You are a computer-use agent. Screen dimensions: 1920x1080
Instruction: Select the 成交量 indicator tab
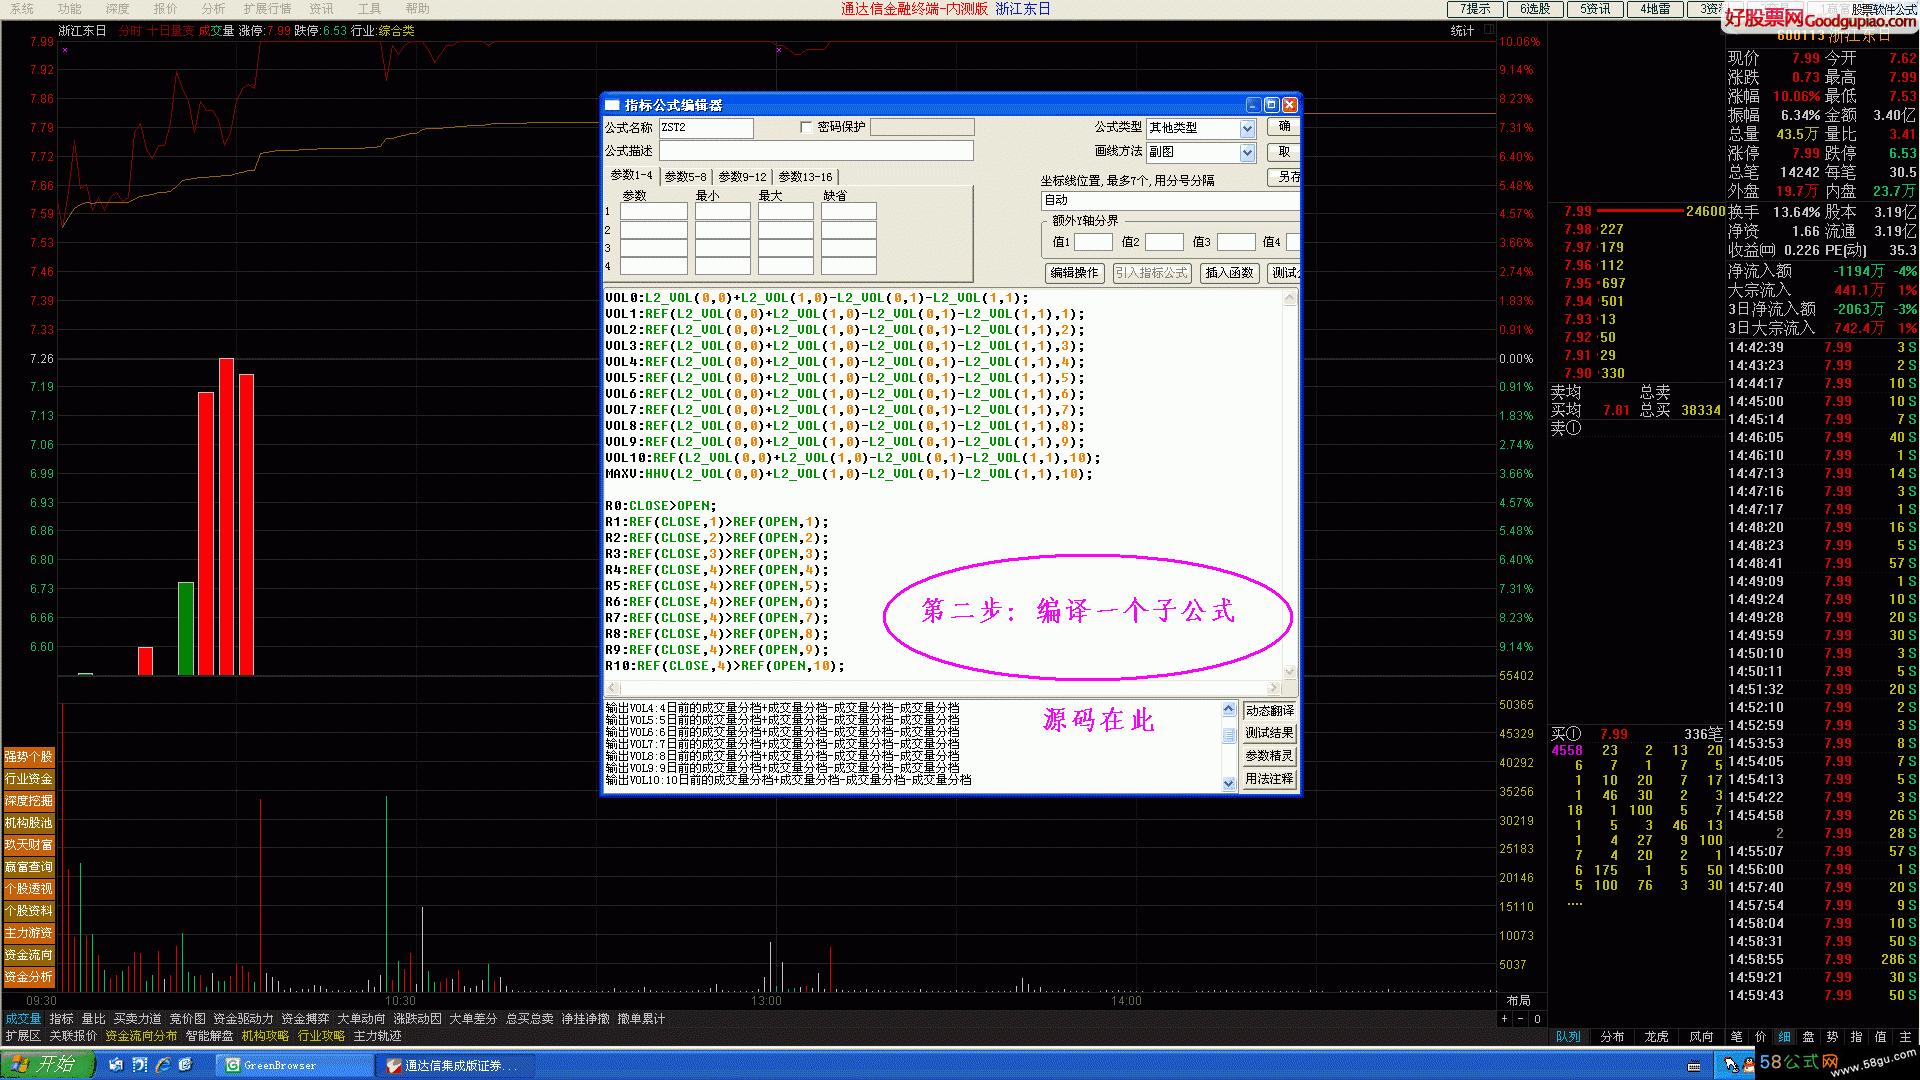24,1019
